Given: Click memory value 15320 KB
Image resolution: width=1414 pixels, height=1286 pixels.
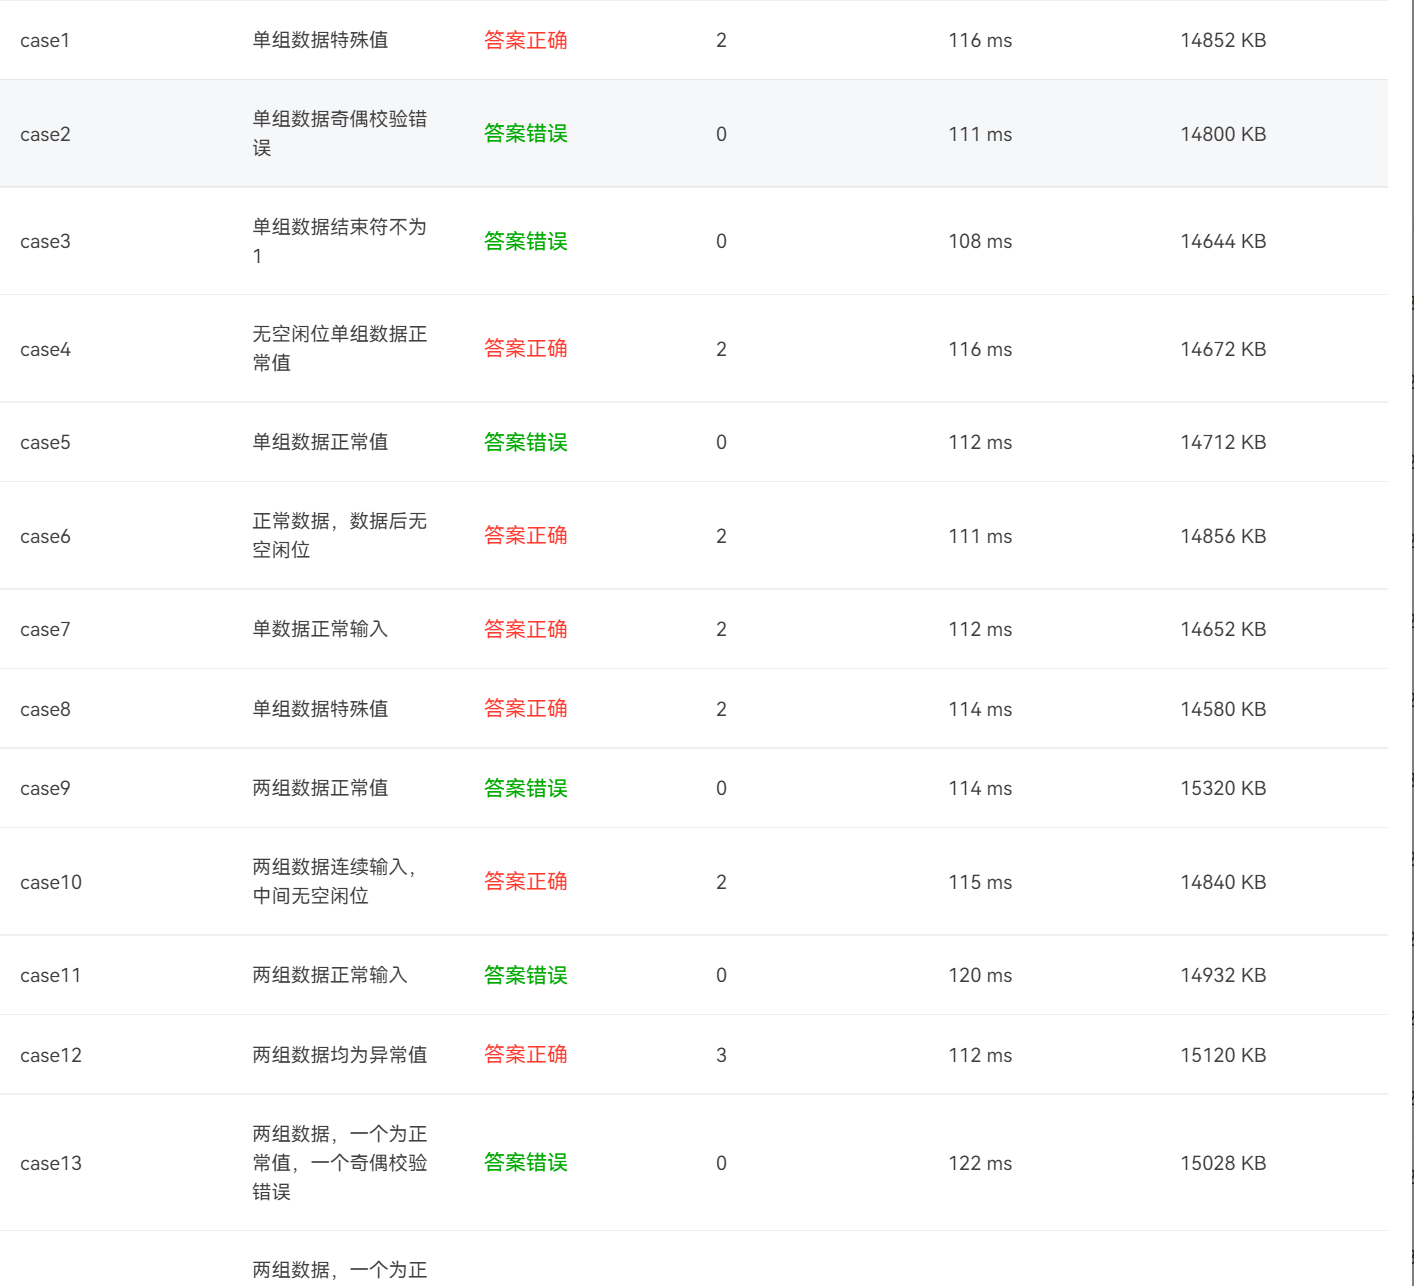Looking at the screenshot, I should point(1223,789).
